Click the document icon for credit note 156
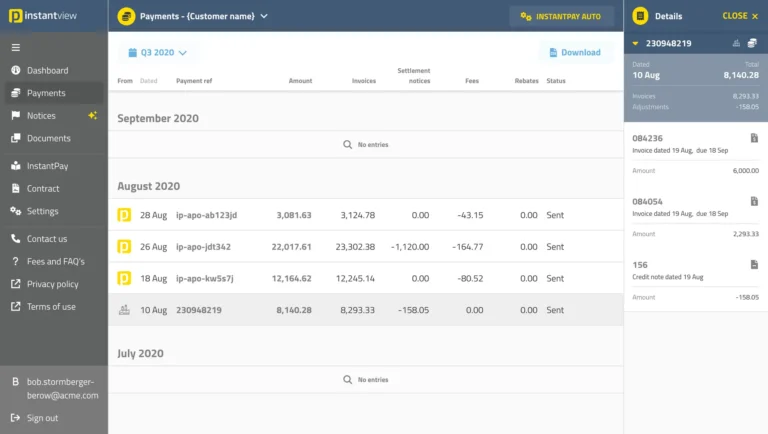The width and height of the screenshot is (768, 434). point(754,265)
